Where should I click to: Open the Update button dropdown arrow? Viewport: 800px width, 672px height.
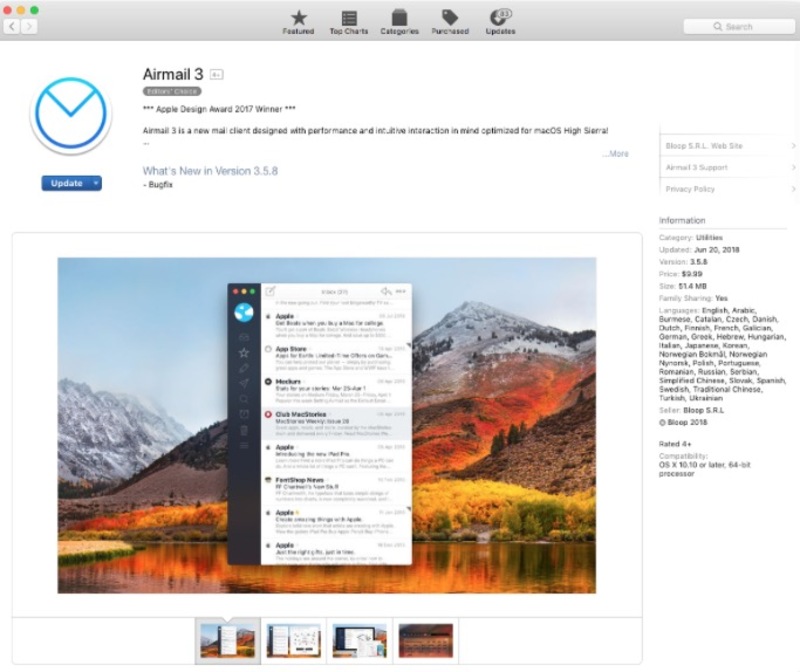(96, 183)
